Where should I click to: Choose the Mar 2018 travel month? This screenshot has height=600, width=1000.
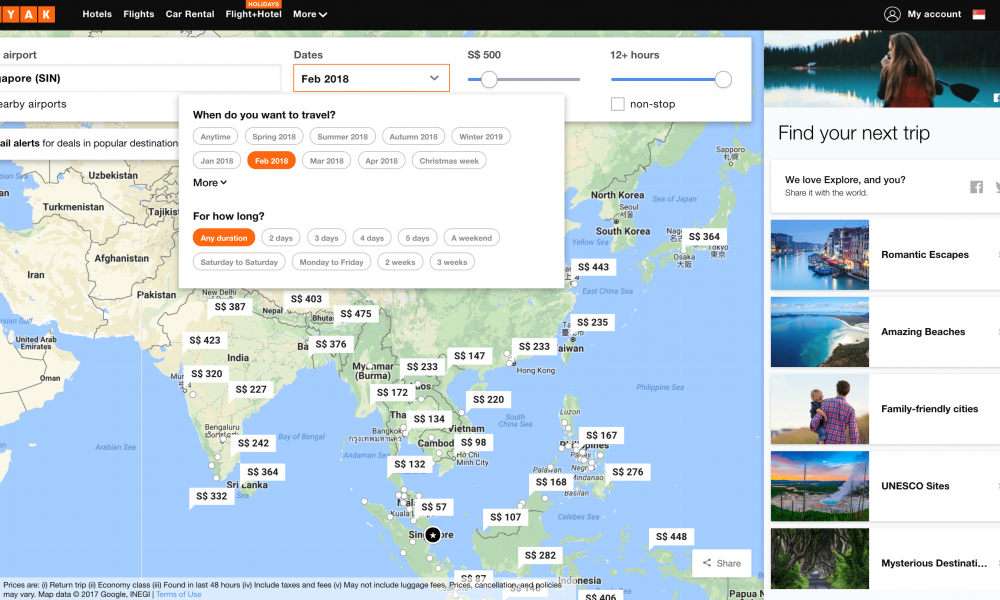point(327,161)
